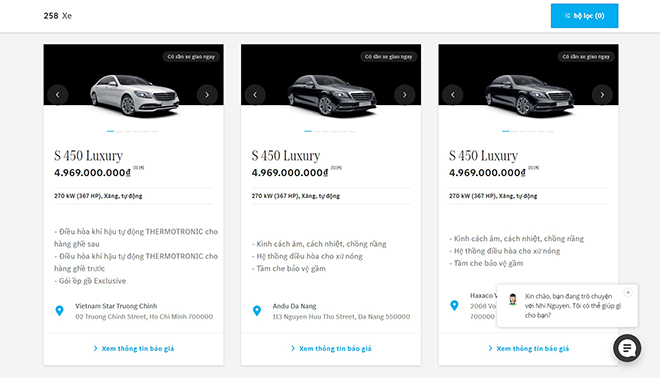
Task: Open Xem thông tin báo giá for first car
Action: point(133,349)
